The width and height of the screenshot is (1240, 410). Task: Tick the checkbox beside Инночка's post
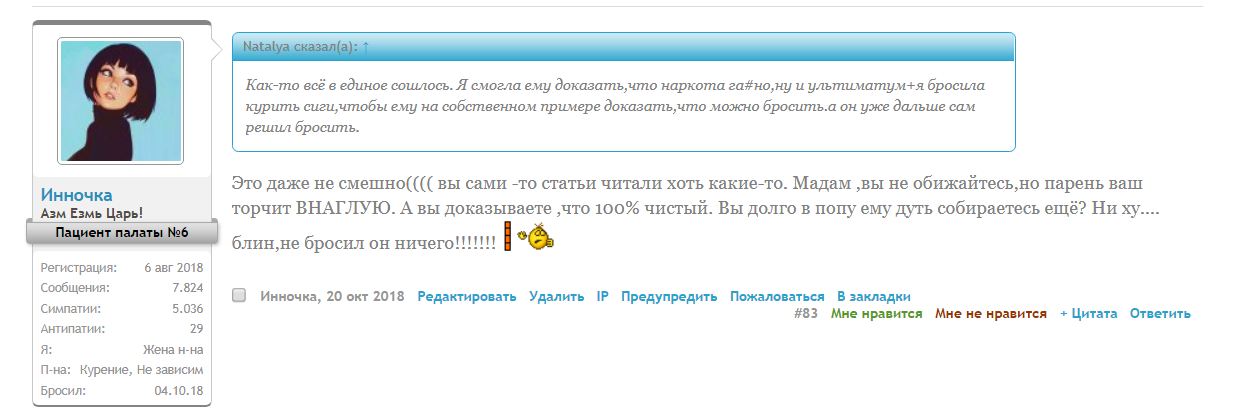pyautogui.click(x=238, y=296)
